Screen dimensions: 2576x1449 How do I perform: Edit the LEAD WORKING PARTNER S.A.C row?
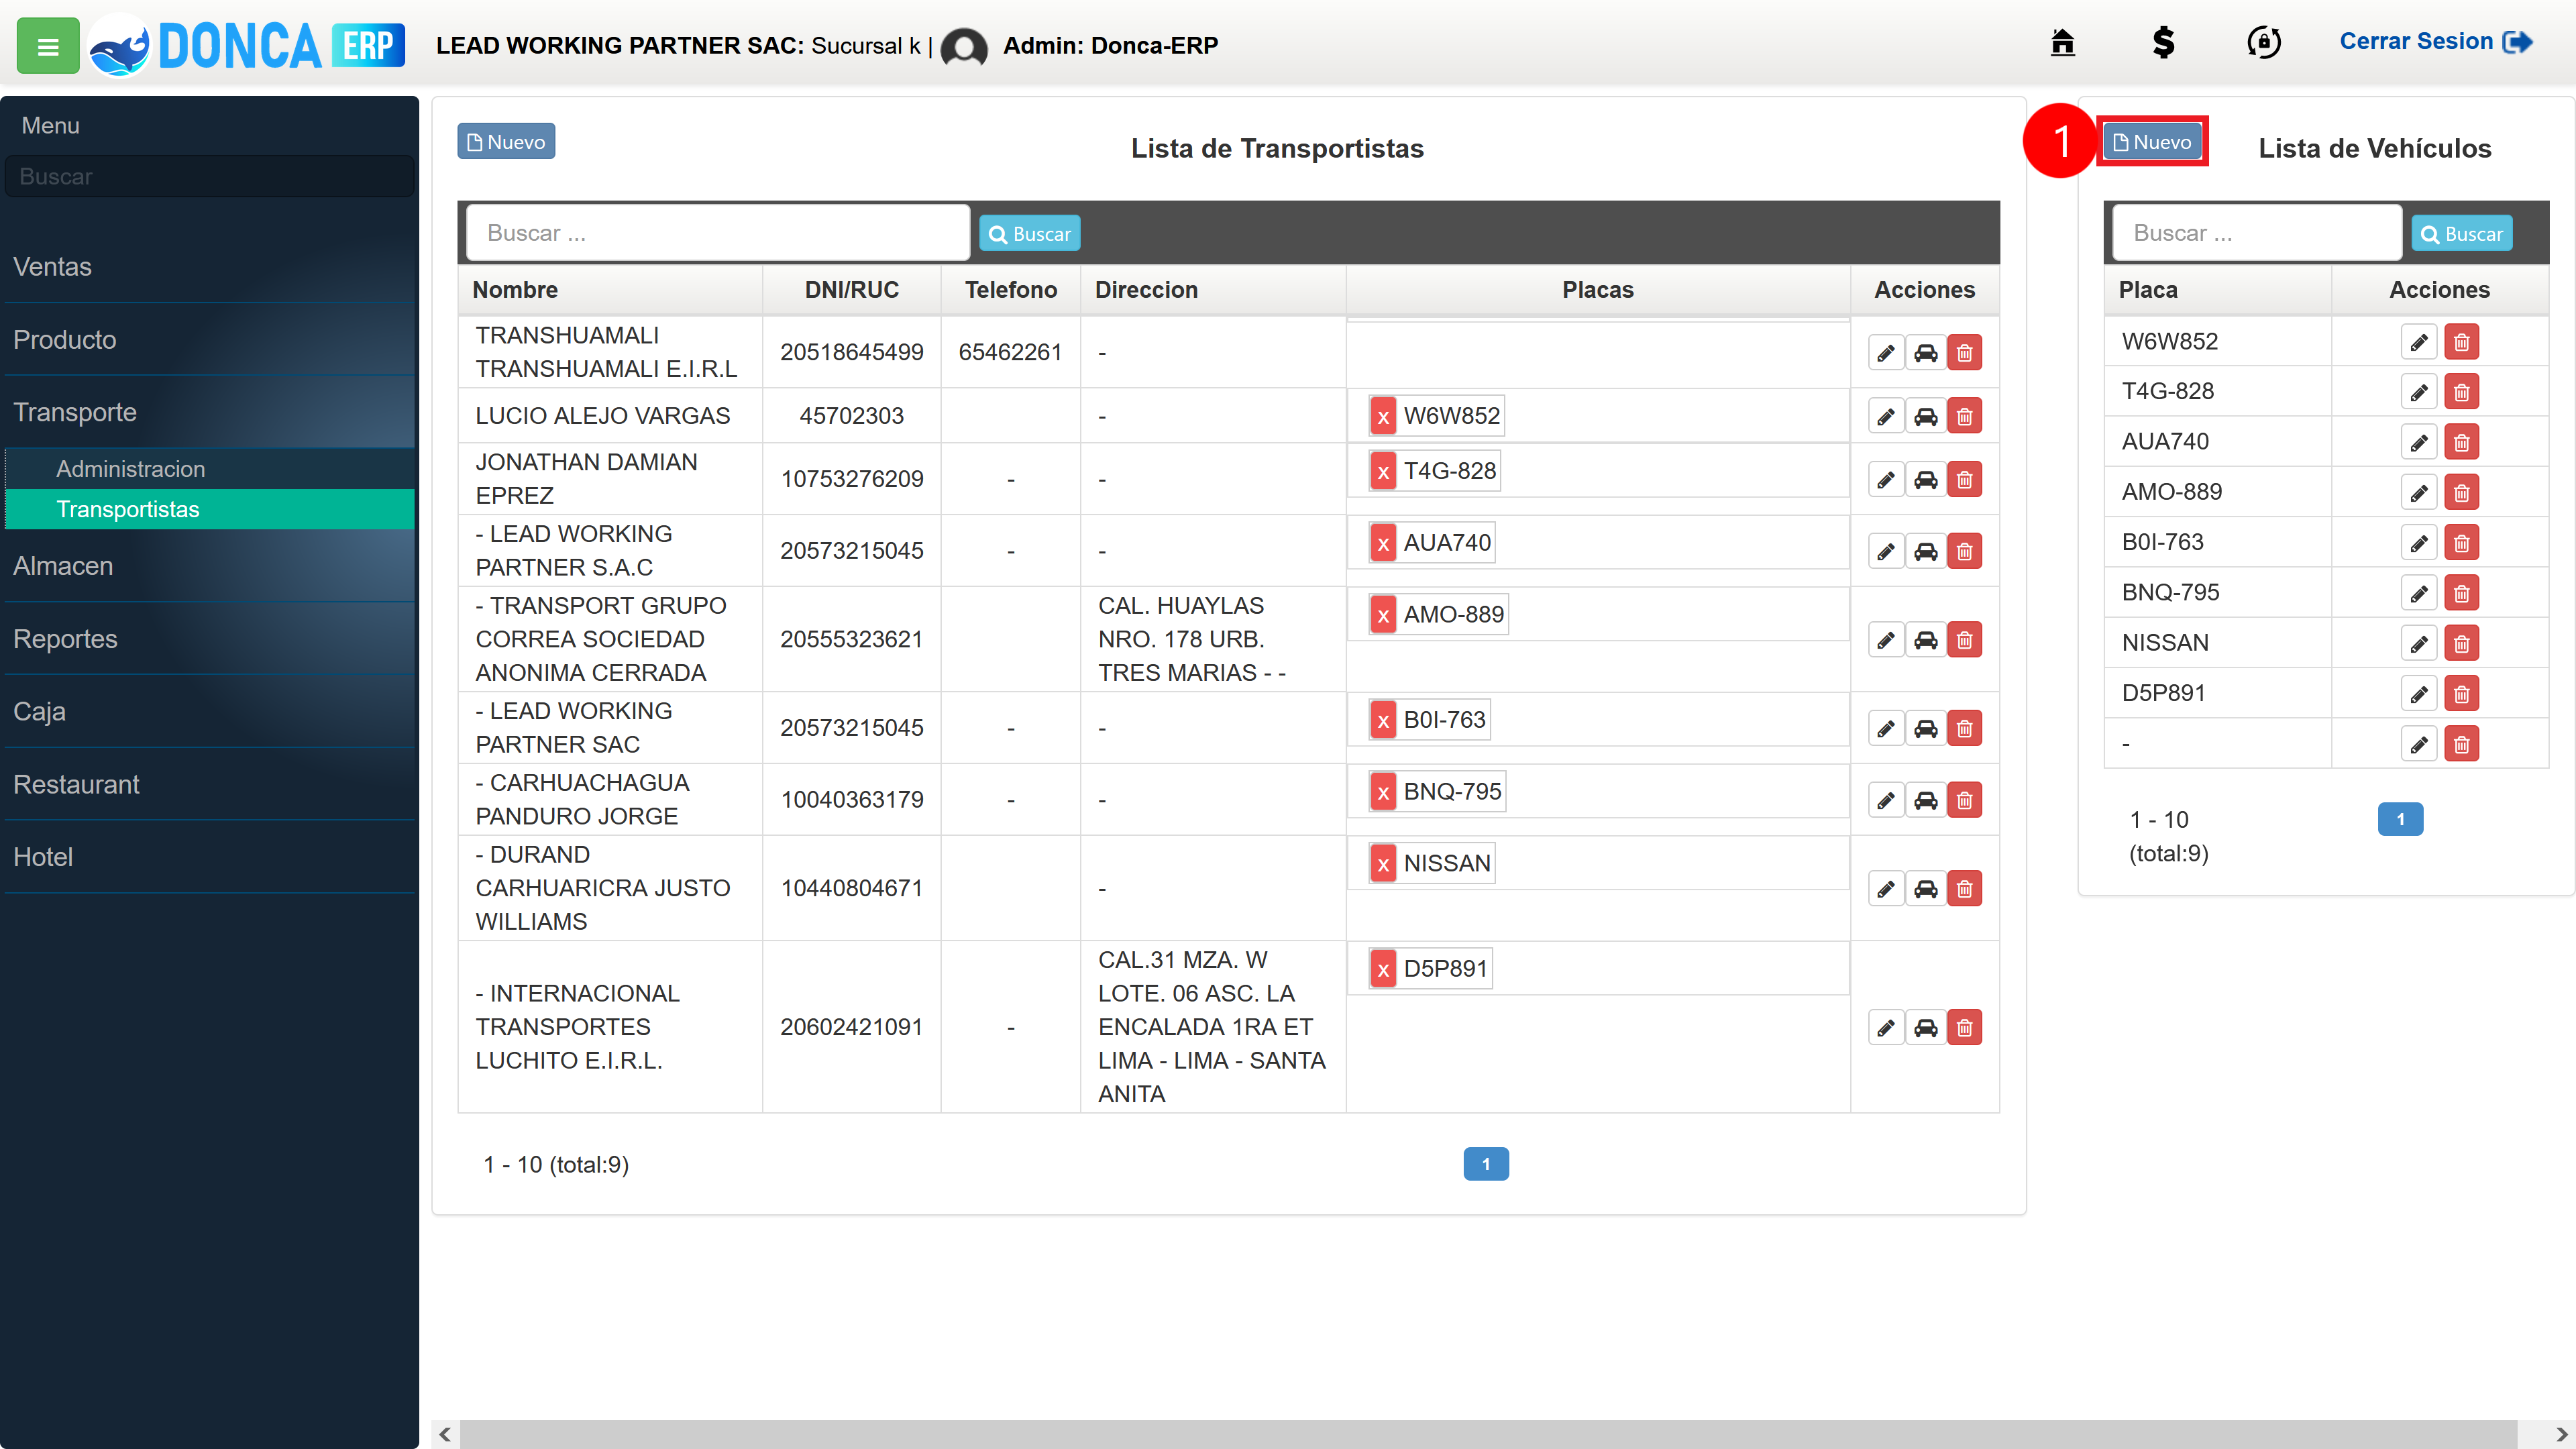click(1885, 552)
